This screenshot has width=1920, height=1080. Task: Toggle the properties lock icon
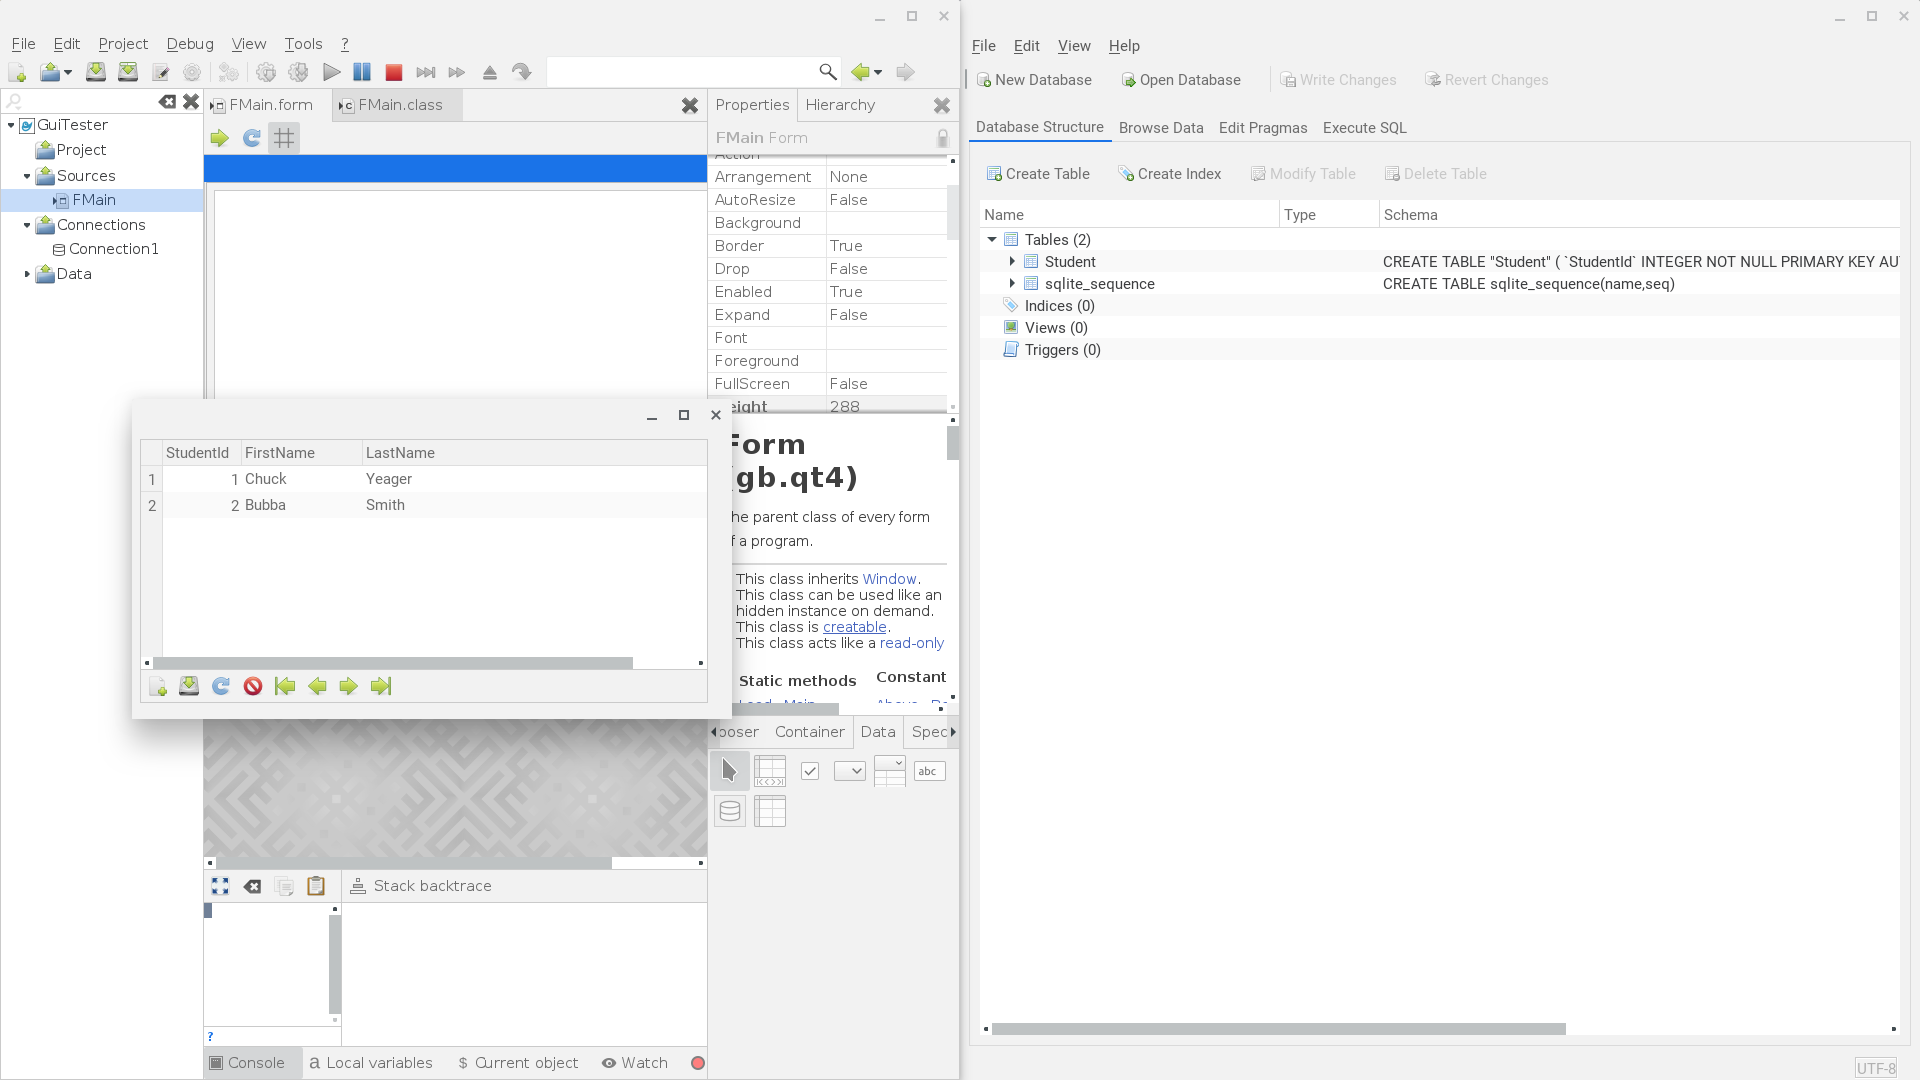(942, 138)
